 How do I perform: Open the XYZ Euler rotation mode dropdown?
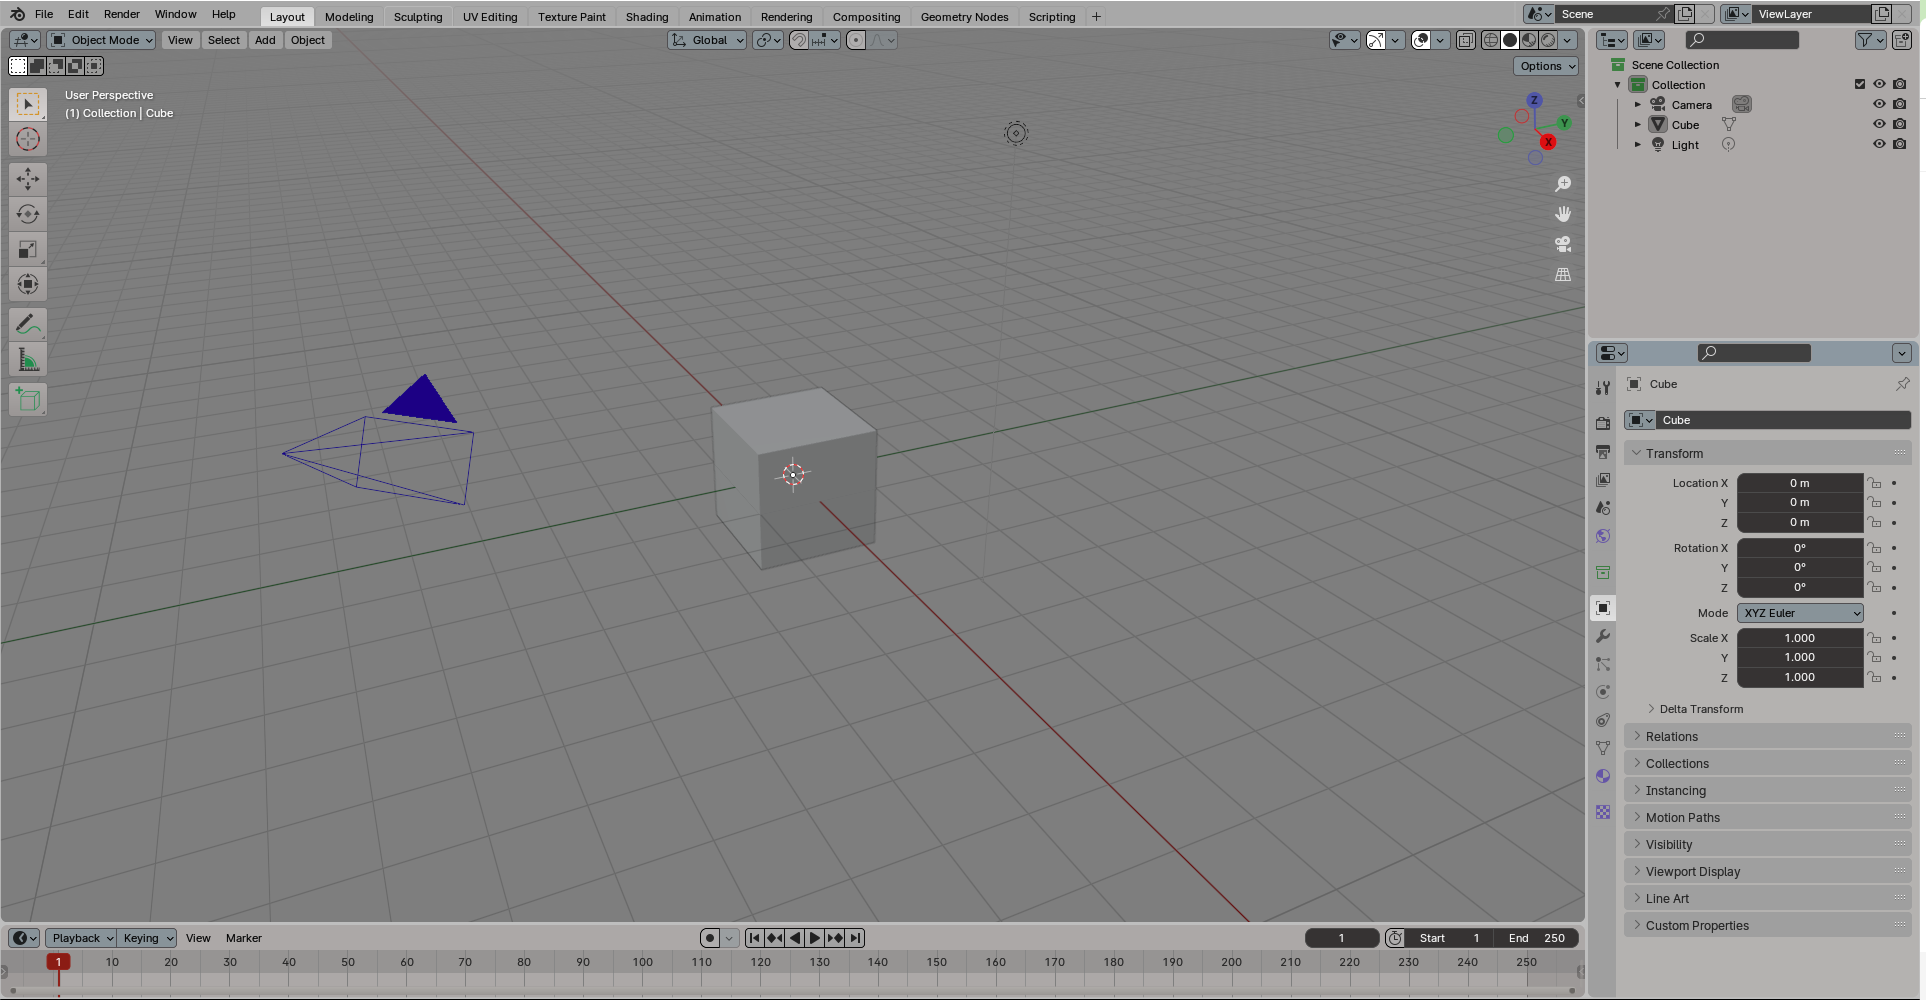1800,613
